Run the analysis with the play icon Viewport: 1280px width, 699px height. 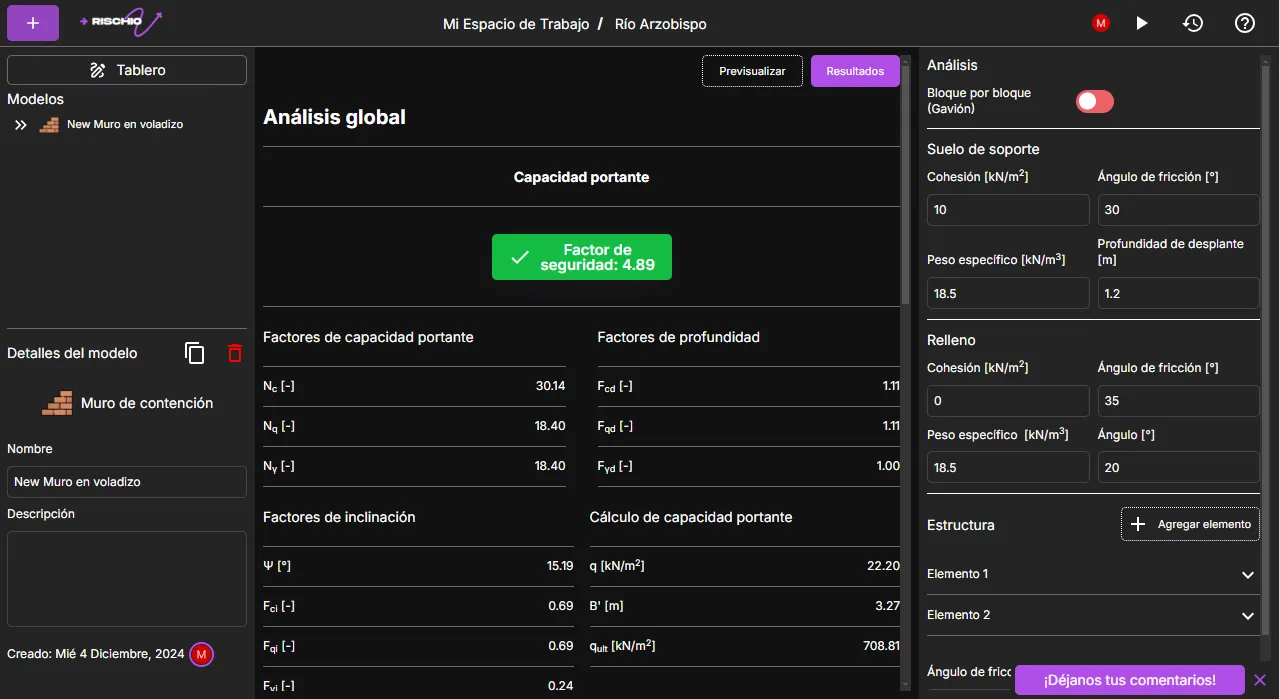point(1142,23)
